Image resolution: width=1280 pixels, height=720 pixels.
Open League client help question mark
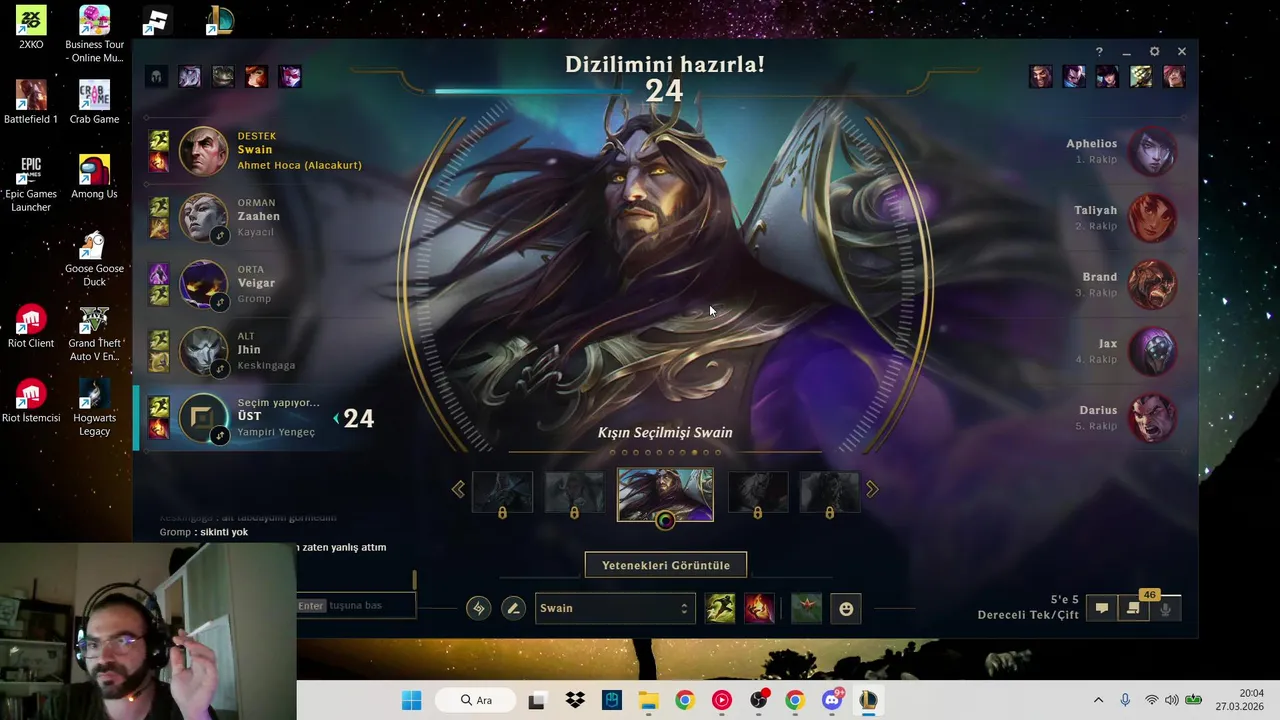1099,52
